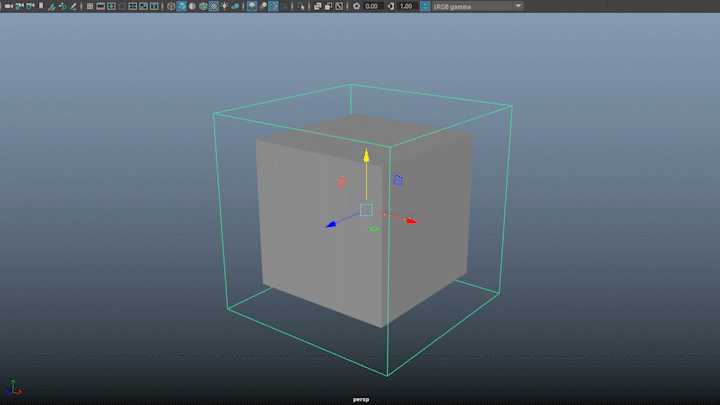Open Camera Attributes from the panel toolbar
The height and width of the screenshot is (405, 720).
pyautogui.click(x=30, y=6)
